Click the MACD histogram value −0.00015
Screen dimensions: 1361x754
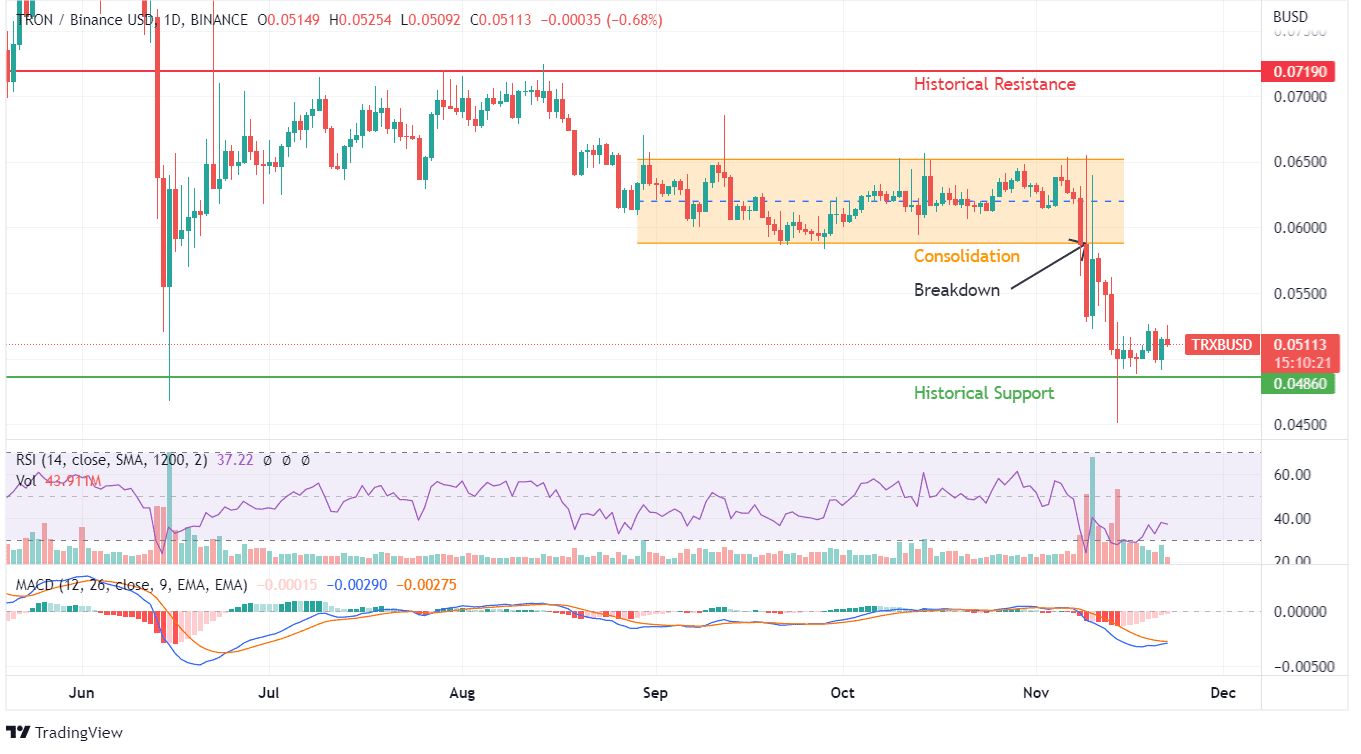285,584
